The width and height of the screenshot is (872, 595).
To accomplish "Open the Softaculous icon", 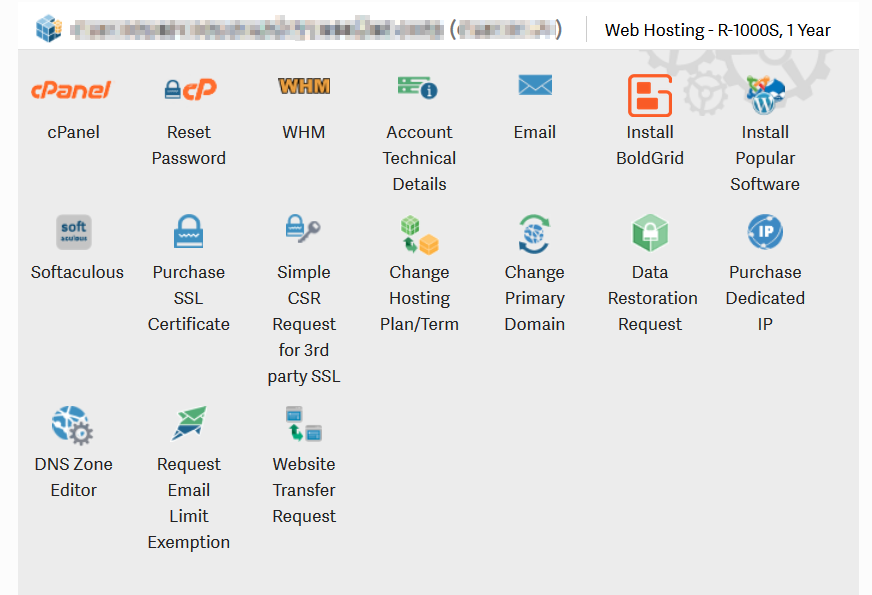I will [x=74, y=232].
